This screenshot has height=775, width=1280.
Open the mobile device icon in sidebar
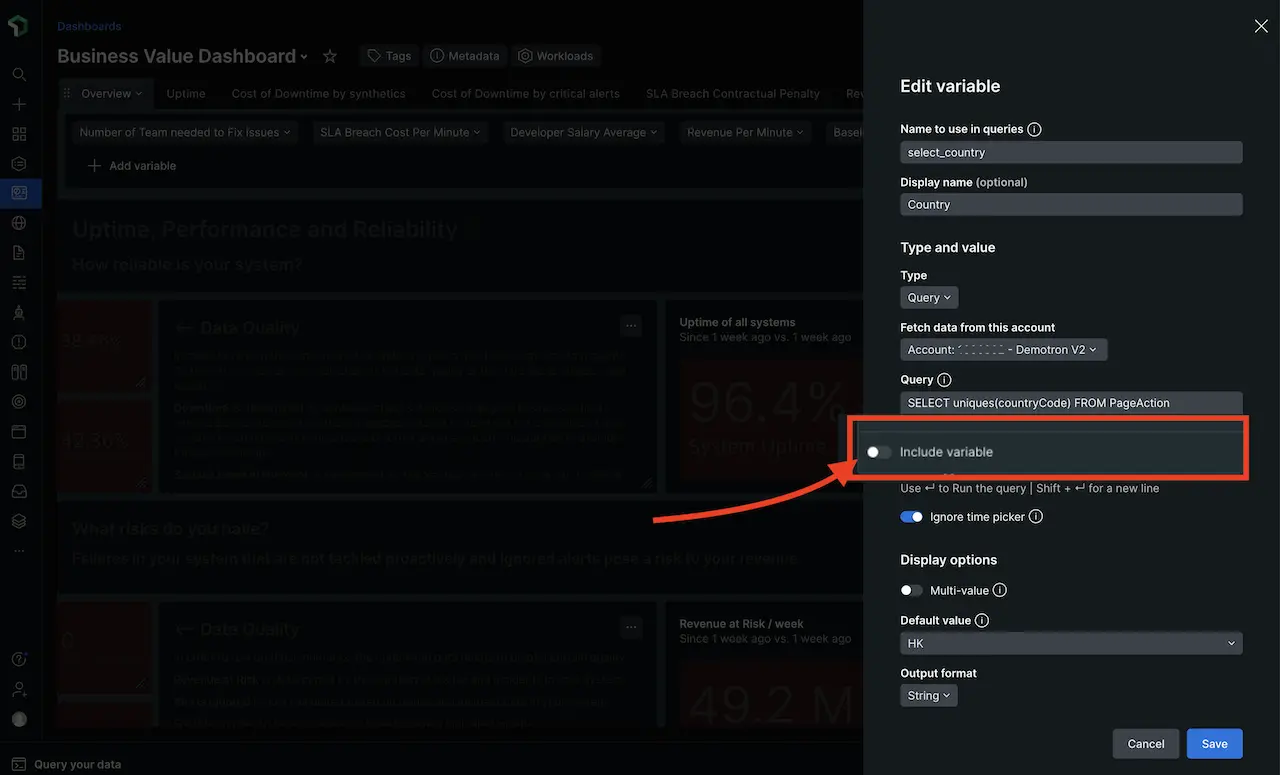[x=18, y=461]
